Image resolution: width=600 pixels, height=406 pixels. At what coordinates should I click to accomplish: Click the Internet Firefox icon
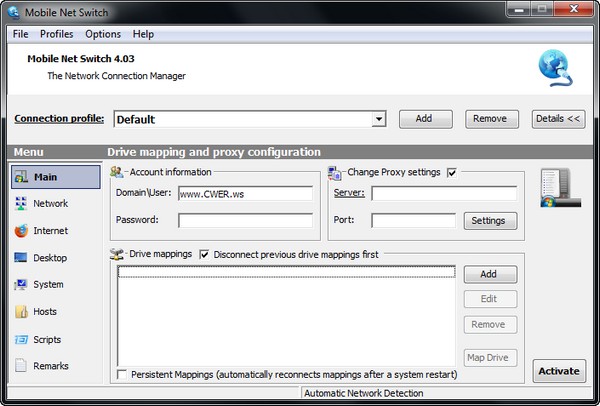tap(21, 231)
